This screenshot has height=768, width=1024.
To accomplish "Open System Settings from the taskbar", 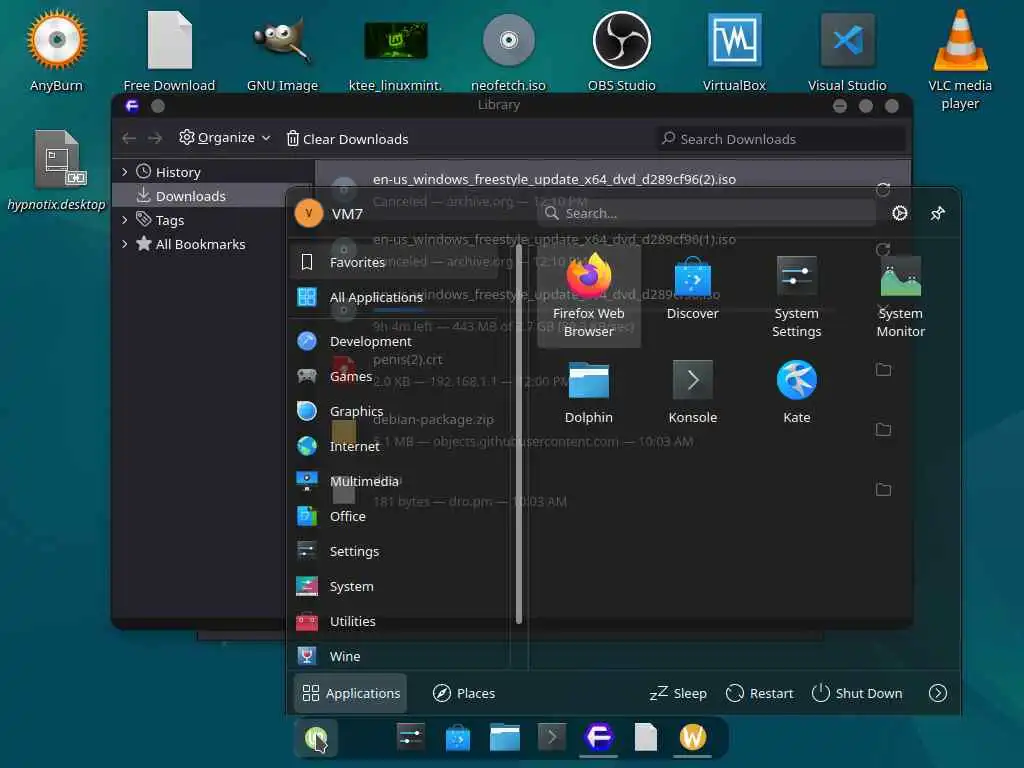I will (x=410, y=737).
